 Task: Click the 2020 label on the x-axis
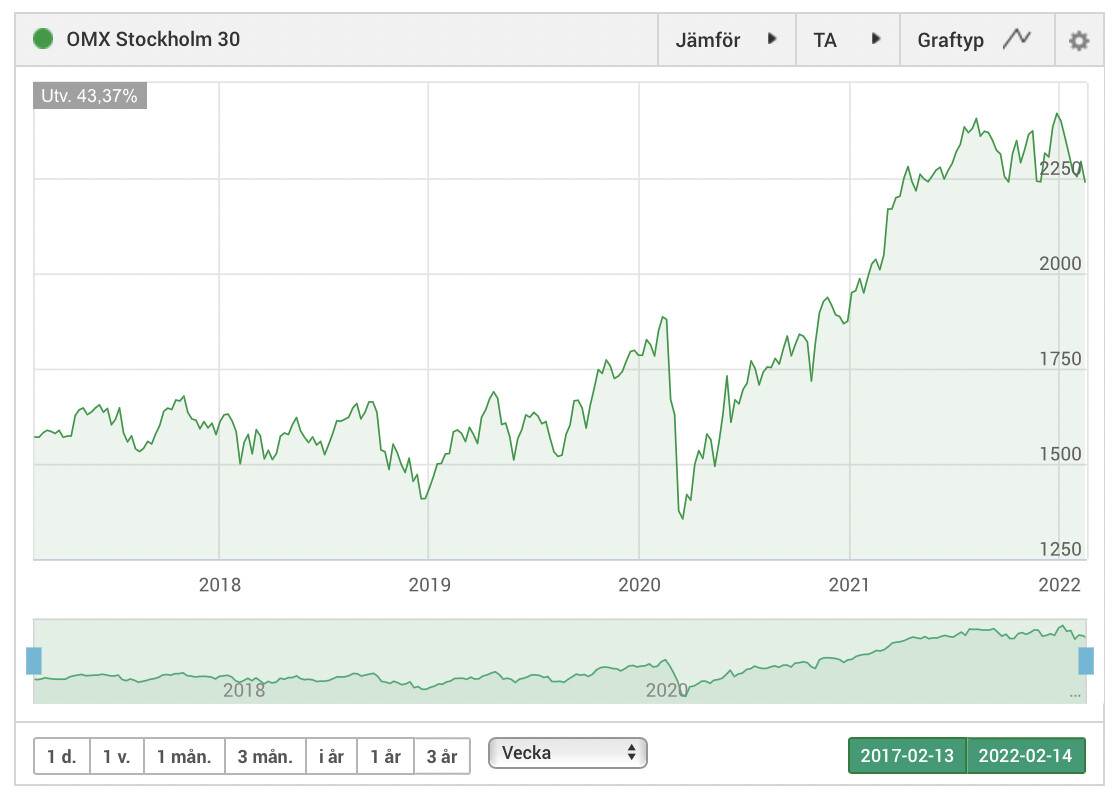coord(639,585)
